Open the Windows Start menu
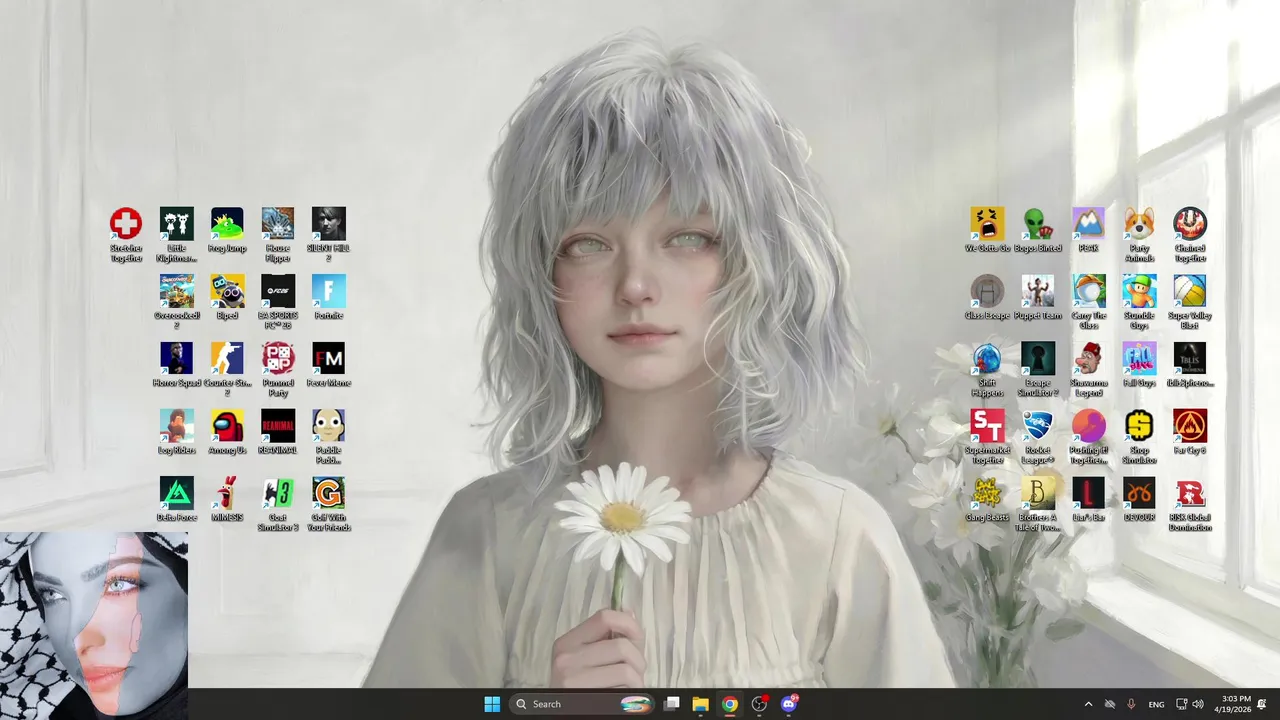Screen dimensions: 1280x720 pos(492,704)
